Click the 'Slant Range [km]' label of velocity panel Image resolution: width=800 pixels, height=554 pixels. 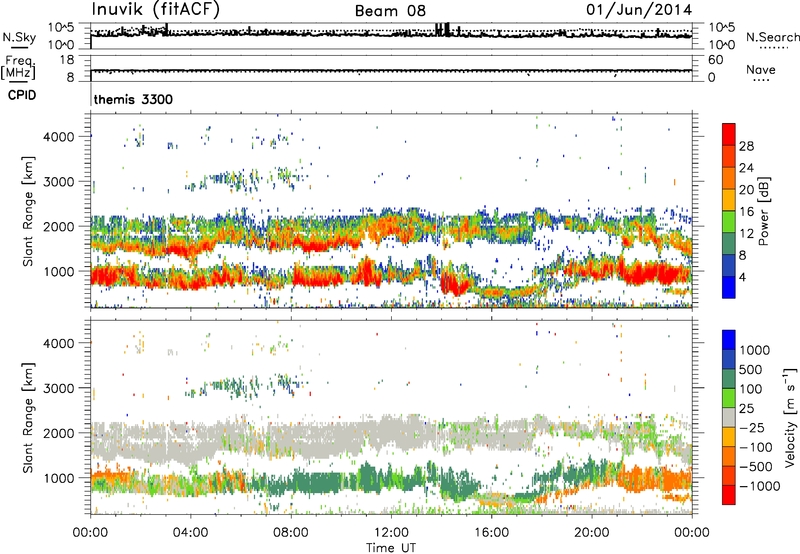(x=28, y=418)
